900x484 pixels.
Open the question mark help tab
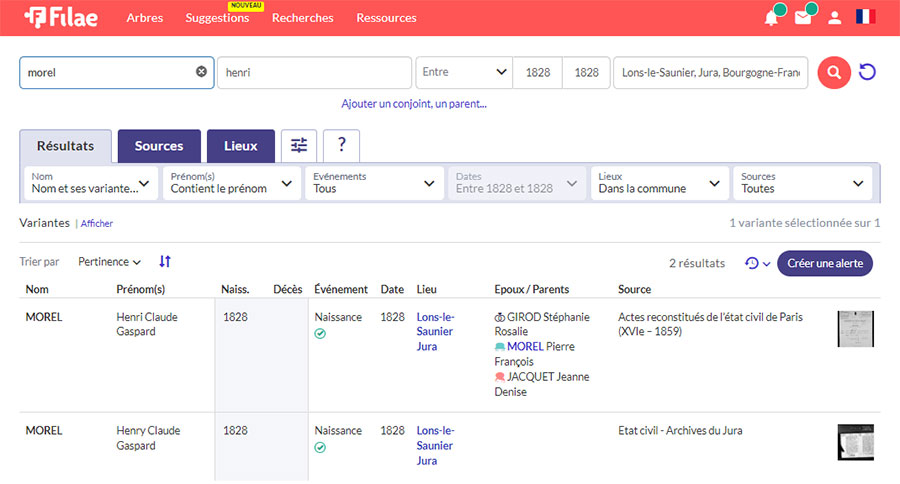click(x=341, y=146)
